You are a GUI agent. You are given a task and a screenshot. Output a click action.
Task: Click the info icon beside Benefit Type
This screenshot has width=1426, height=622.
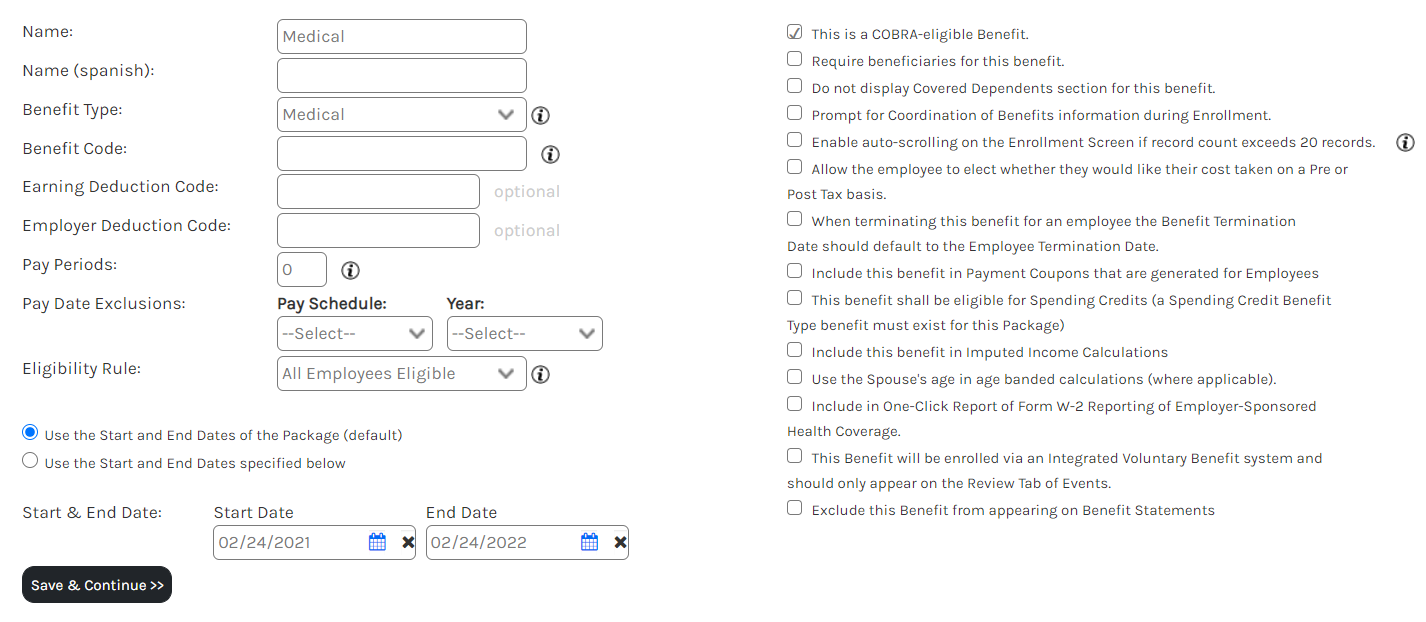pyautogui.click(x=541, y=115)
